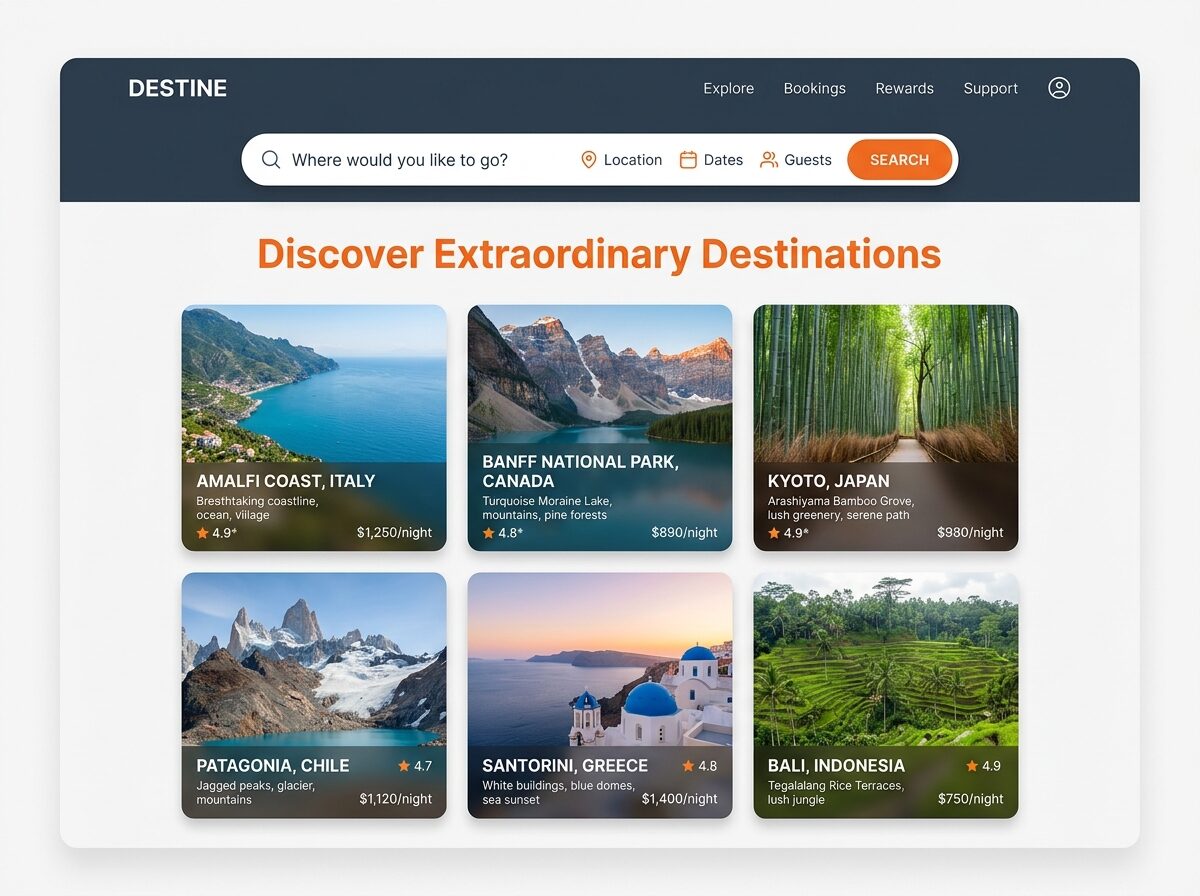Open the Guests selector
The width and height of the screenshot is (1200, 896).
[796, 160]
